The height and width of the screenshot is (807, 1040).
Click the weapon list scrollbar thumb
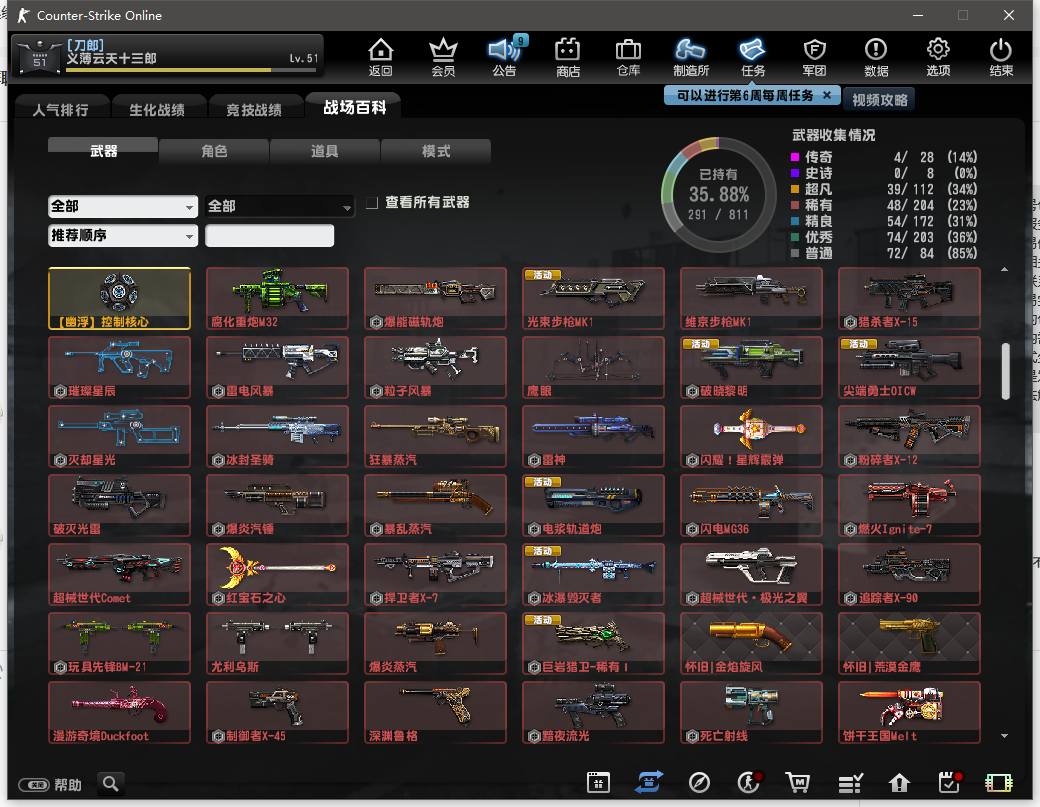(x=1005, y=371)
